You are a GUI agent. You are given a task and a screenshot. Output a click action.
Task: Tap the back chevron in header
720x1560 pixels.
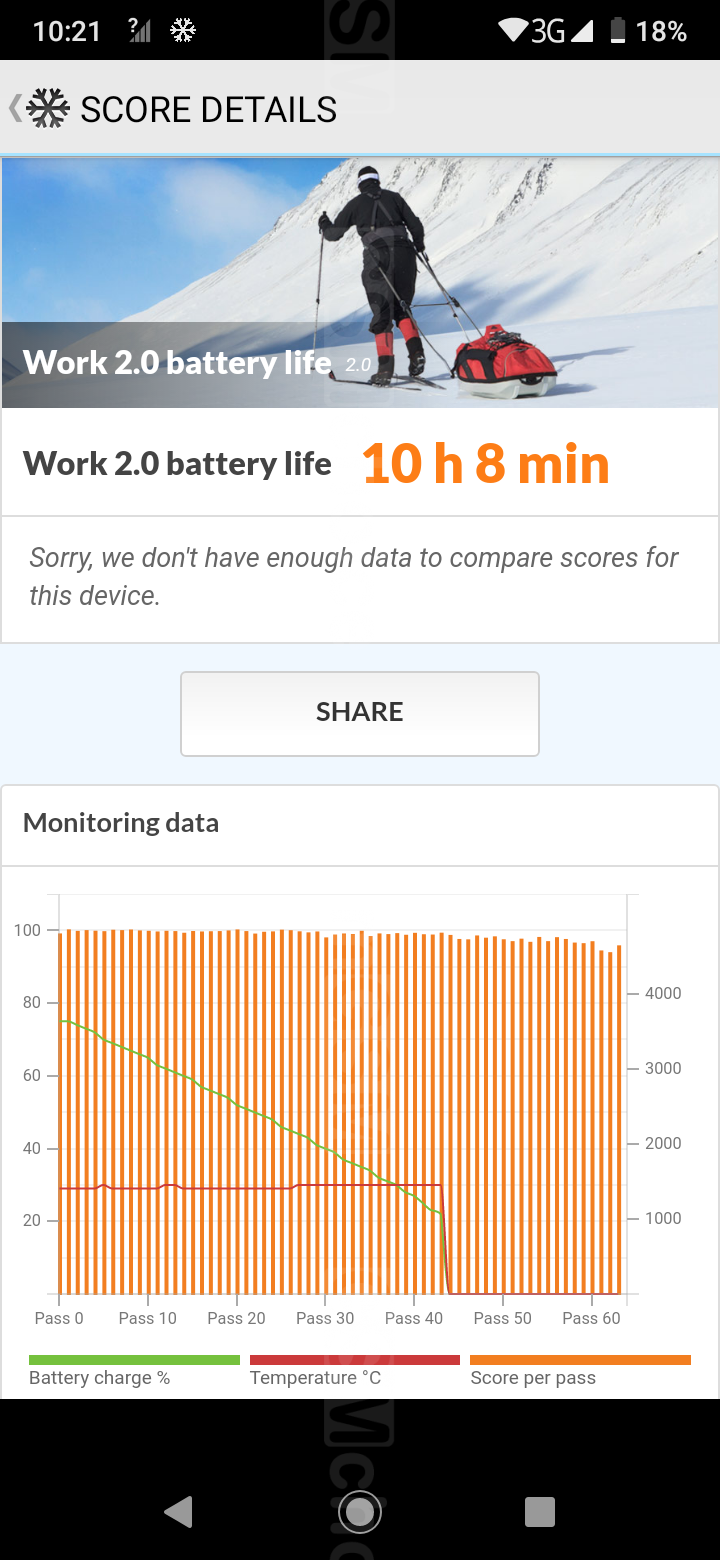[15, 109]
